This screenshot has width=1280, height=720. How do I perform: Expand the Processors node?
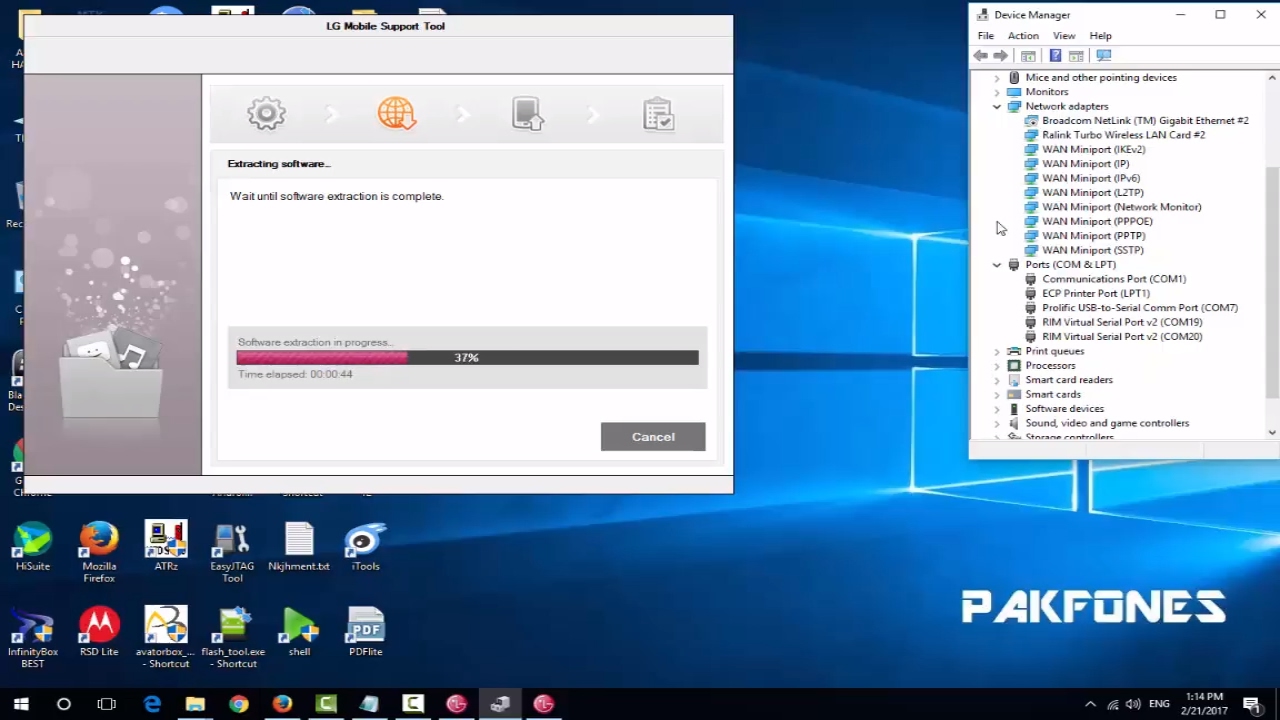996,366
